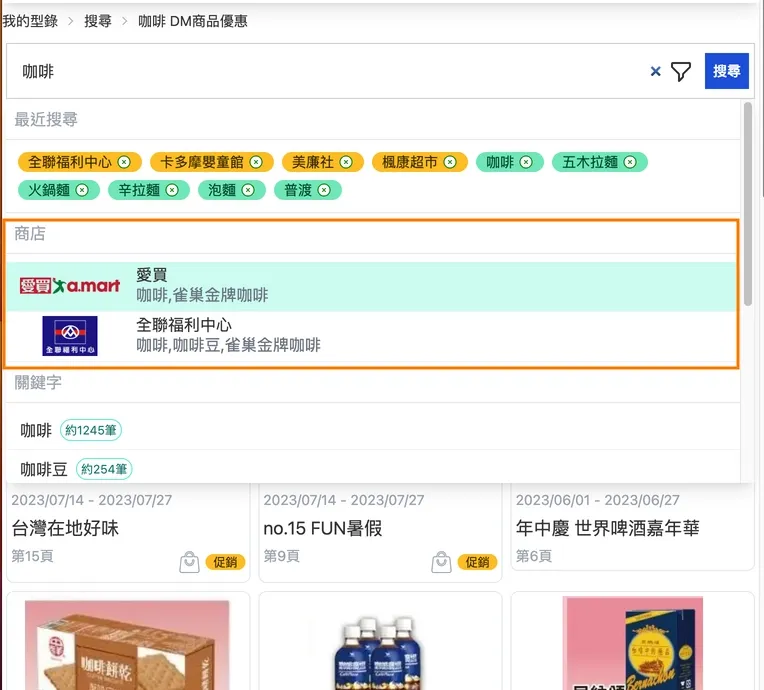764x690 pixels.
Task: Open the 咖啡餅乾 product thumbnail
Action: coord(127,645)
